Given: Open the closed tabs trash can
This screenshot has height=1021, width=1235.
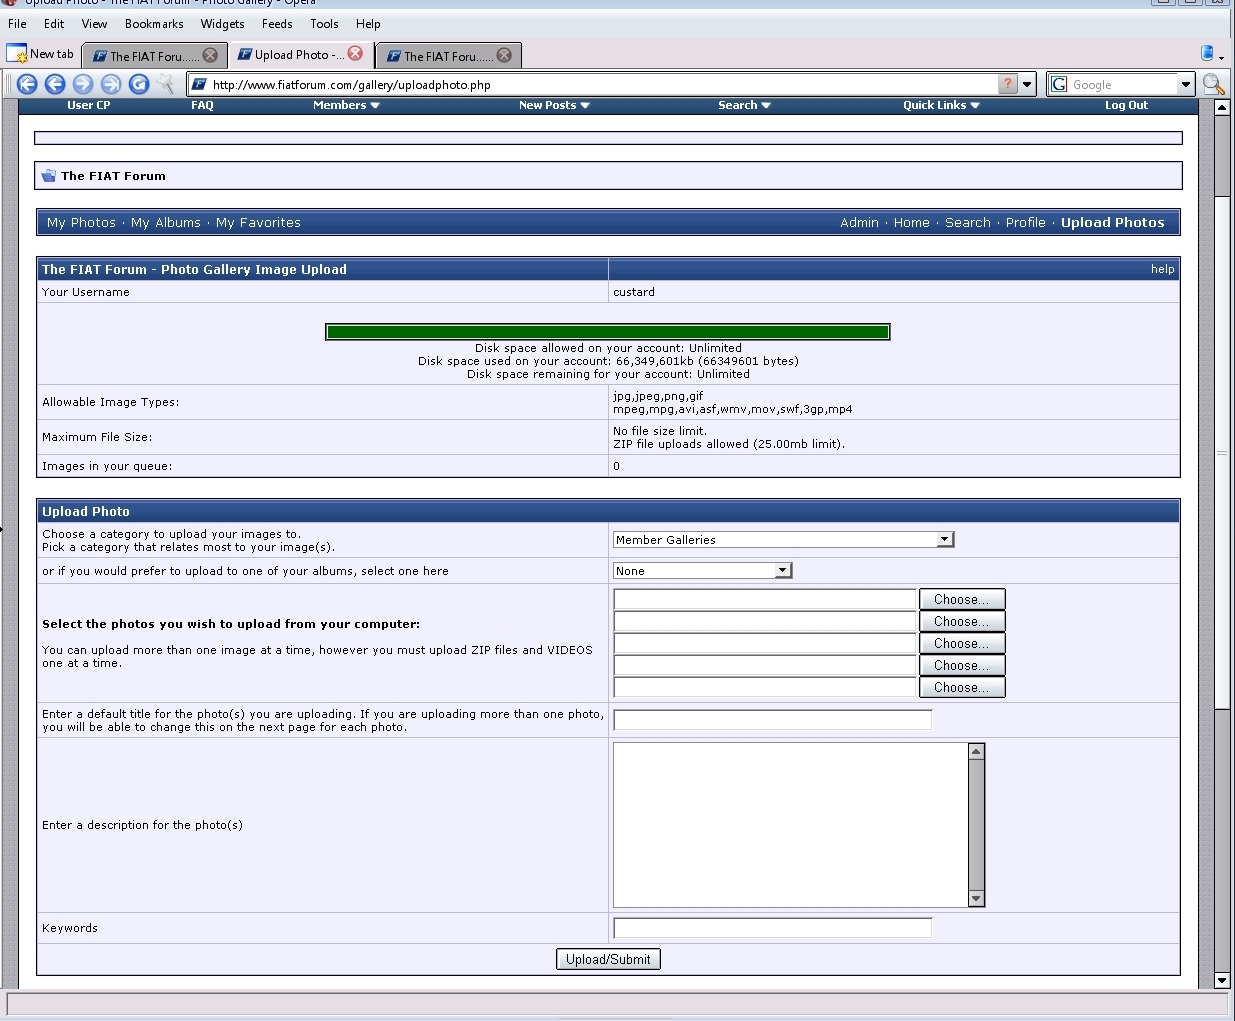Looking at the screenshot, I should pyautogui.click(x=1208, y=53).
